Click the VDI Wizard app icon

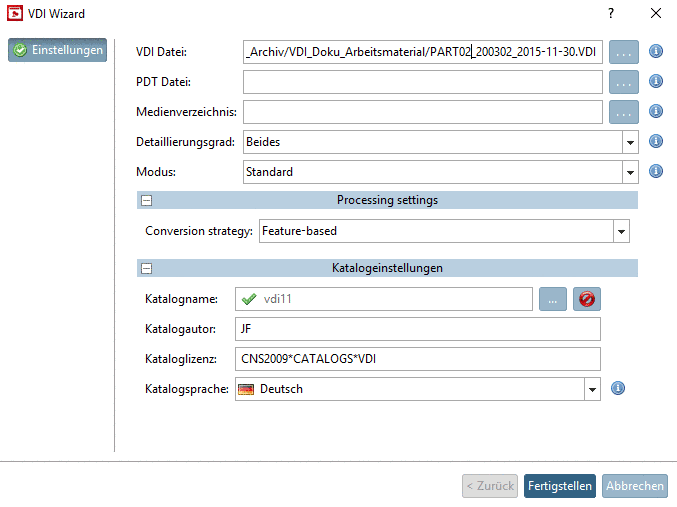pos(15,13)
